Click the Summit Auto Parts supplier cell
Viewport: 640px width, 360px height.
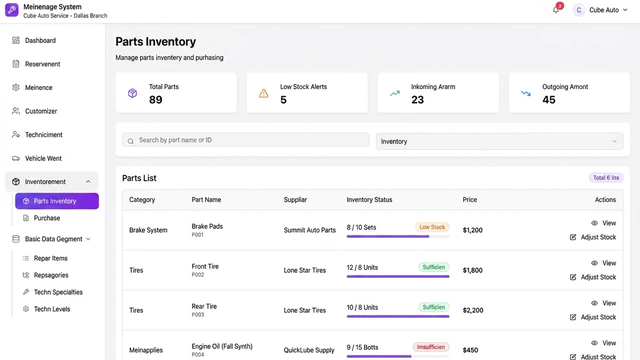[x=309, y=230]
